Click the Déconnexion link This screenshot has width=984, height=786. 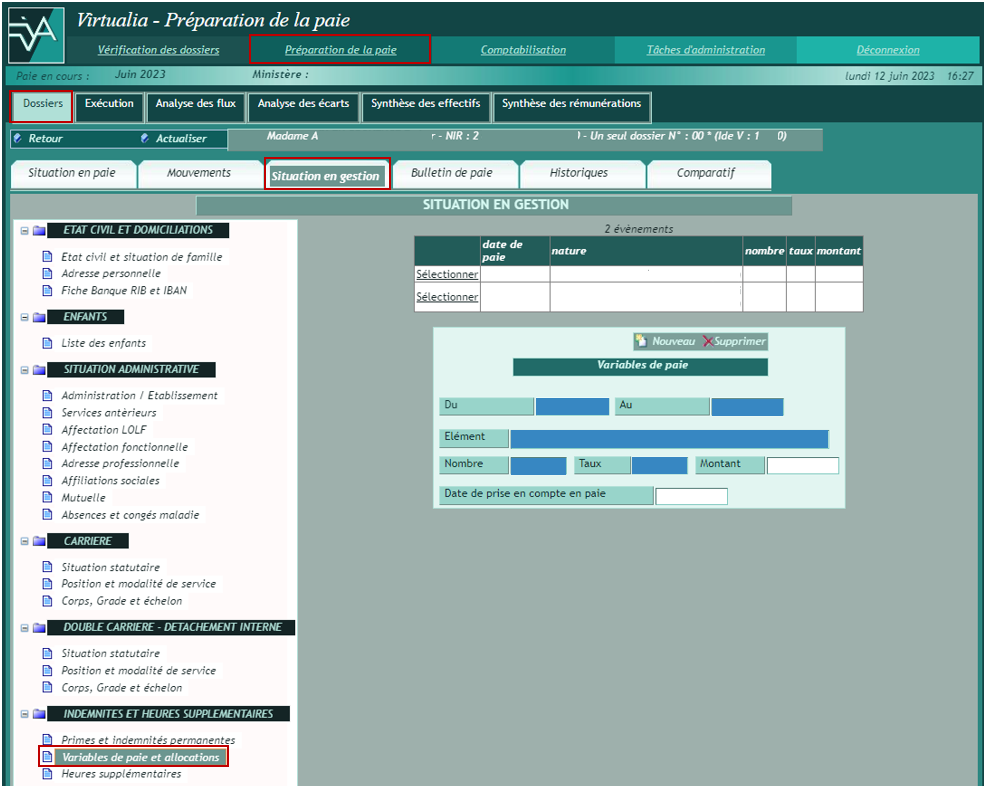[x=887, y=50]
